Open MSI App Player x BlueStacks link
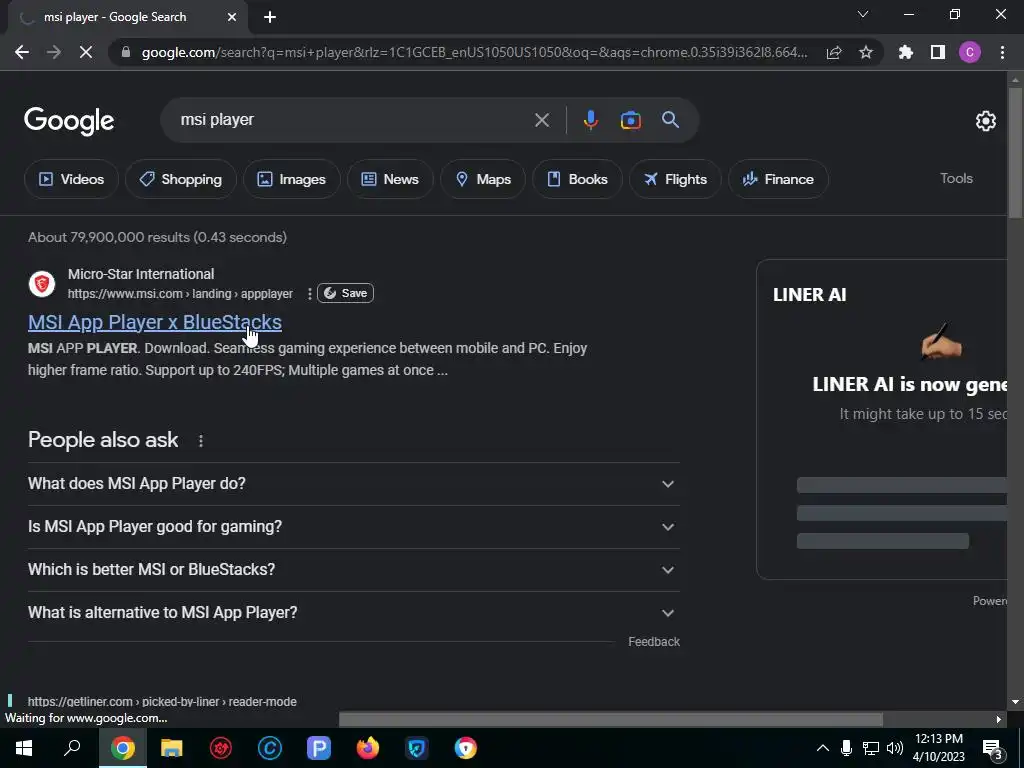Screen dimensions: 1024x768 (x=155, y=322)
